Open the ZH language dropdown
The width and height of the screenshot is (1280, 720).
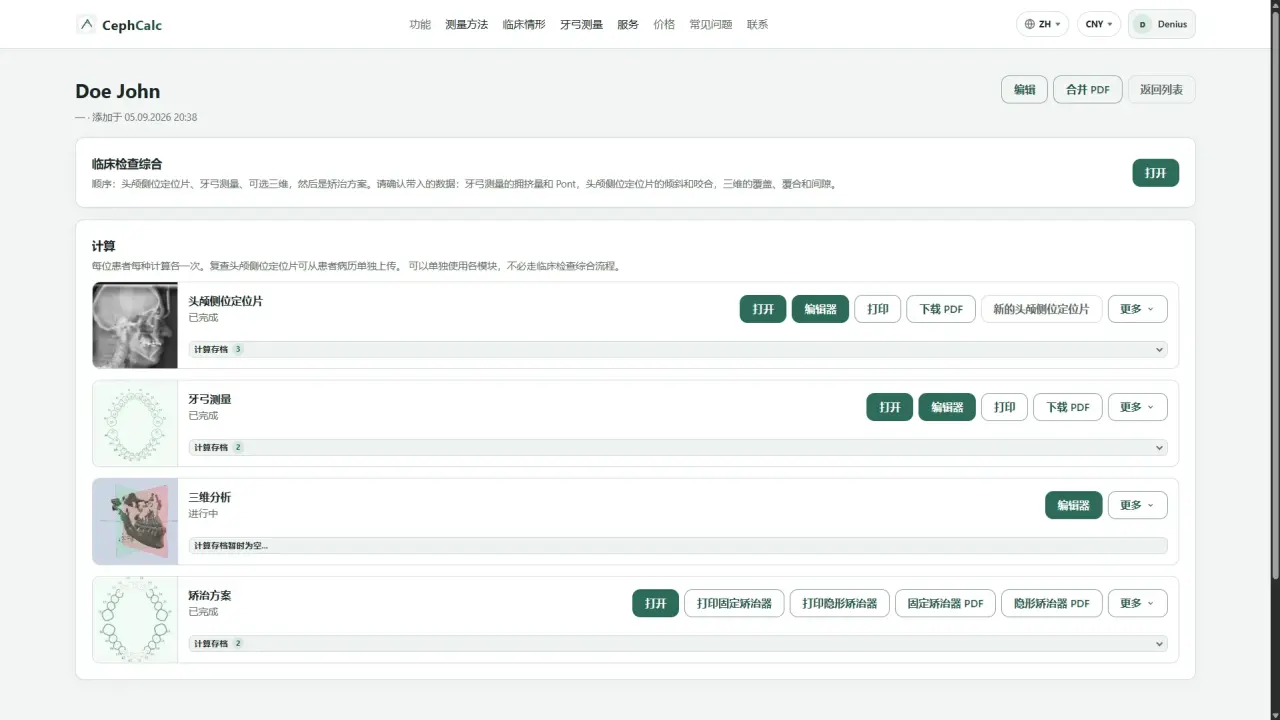pyautogui.click(x=1042, y=24)
